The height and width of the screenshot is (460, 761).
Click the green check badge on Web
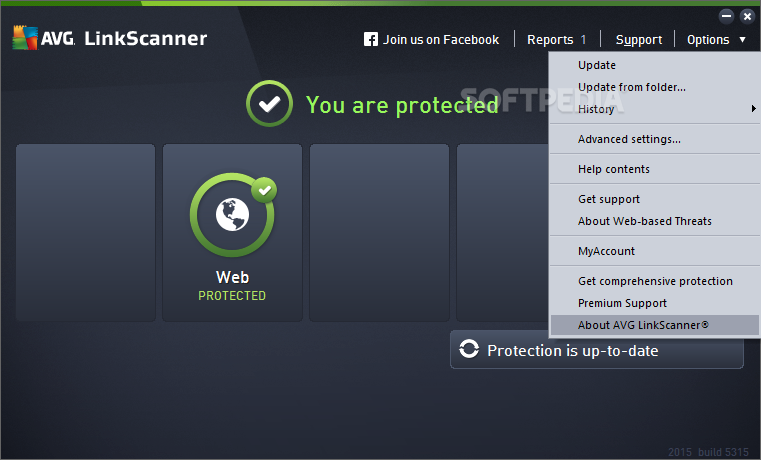[264, 190]
